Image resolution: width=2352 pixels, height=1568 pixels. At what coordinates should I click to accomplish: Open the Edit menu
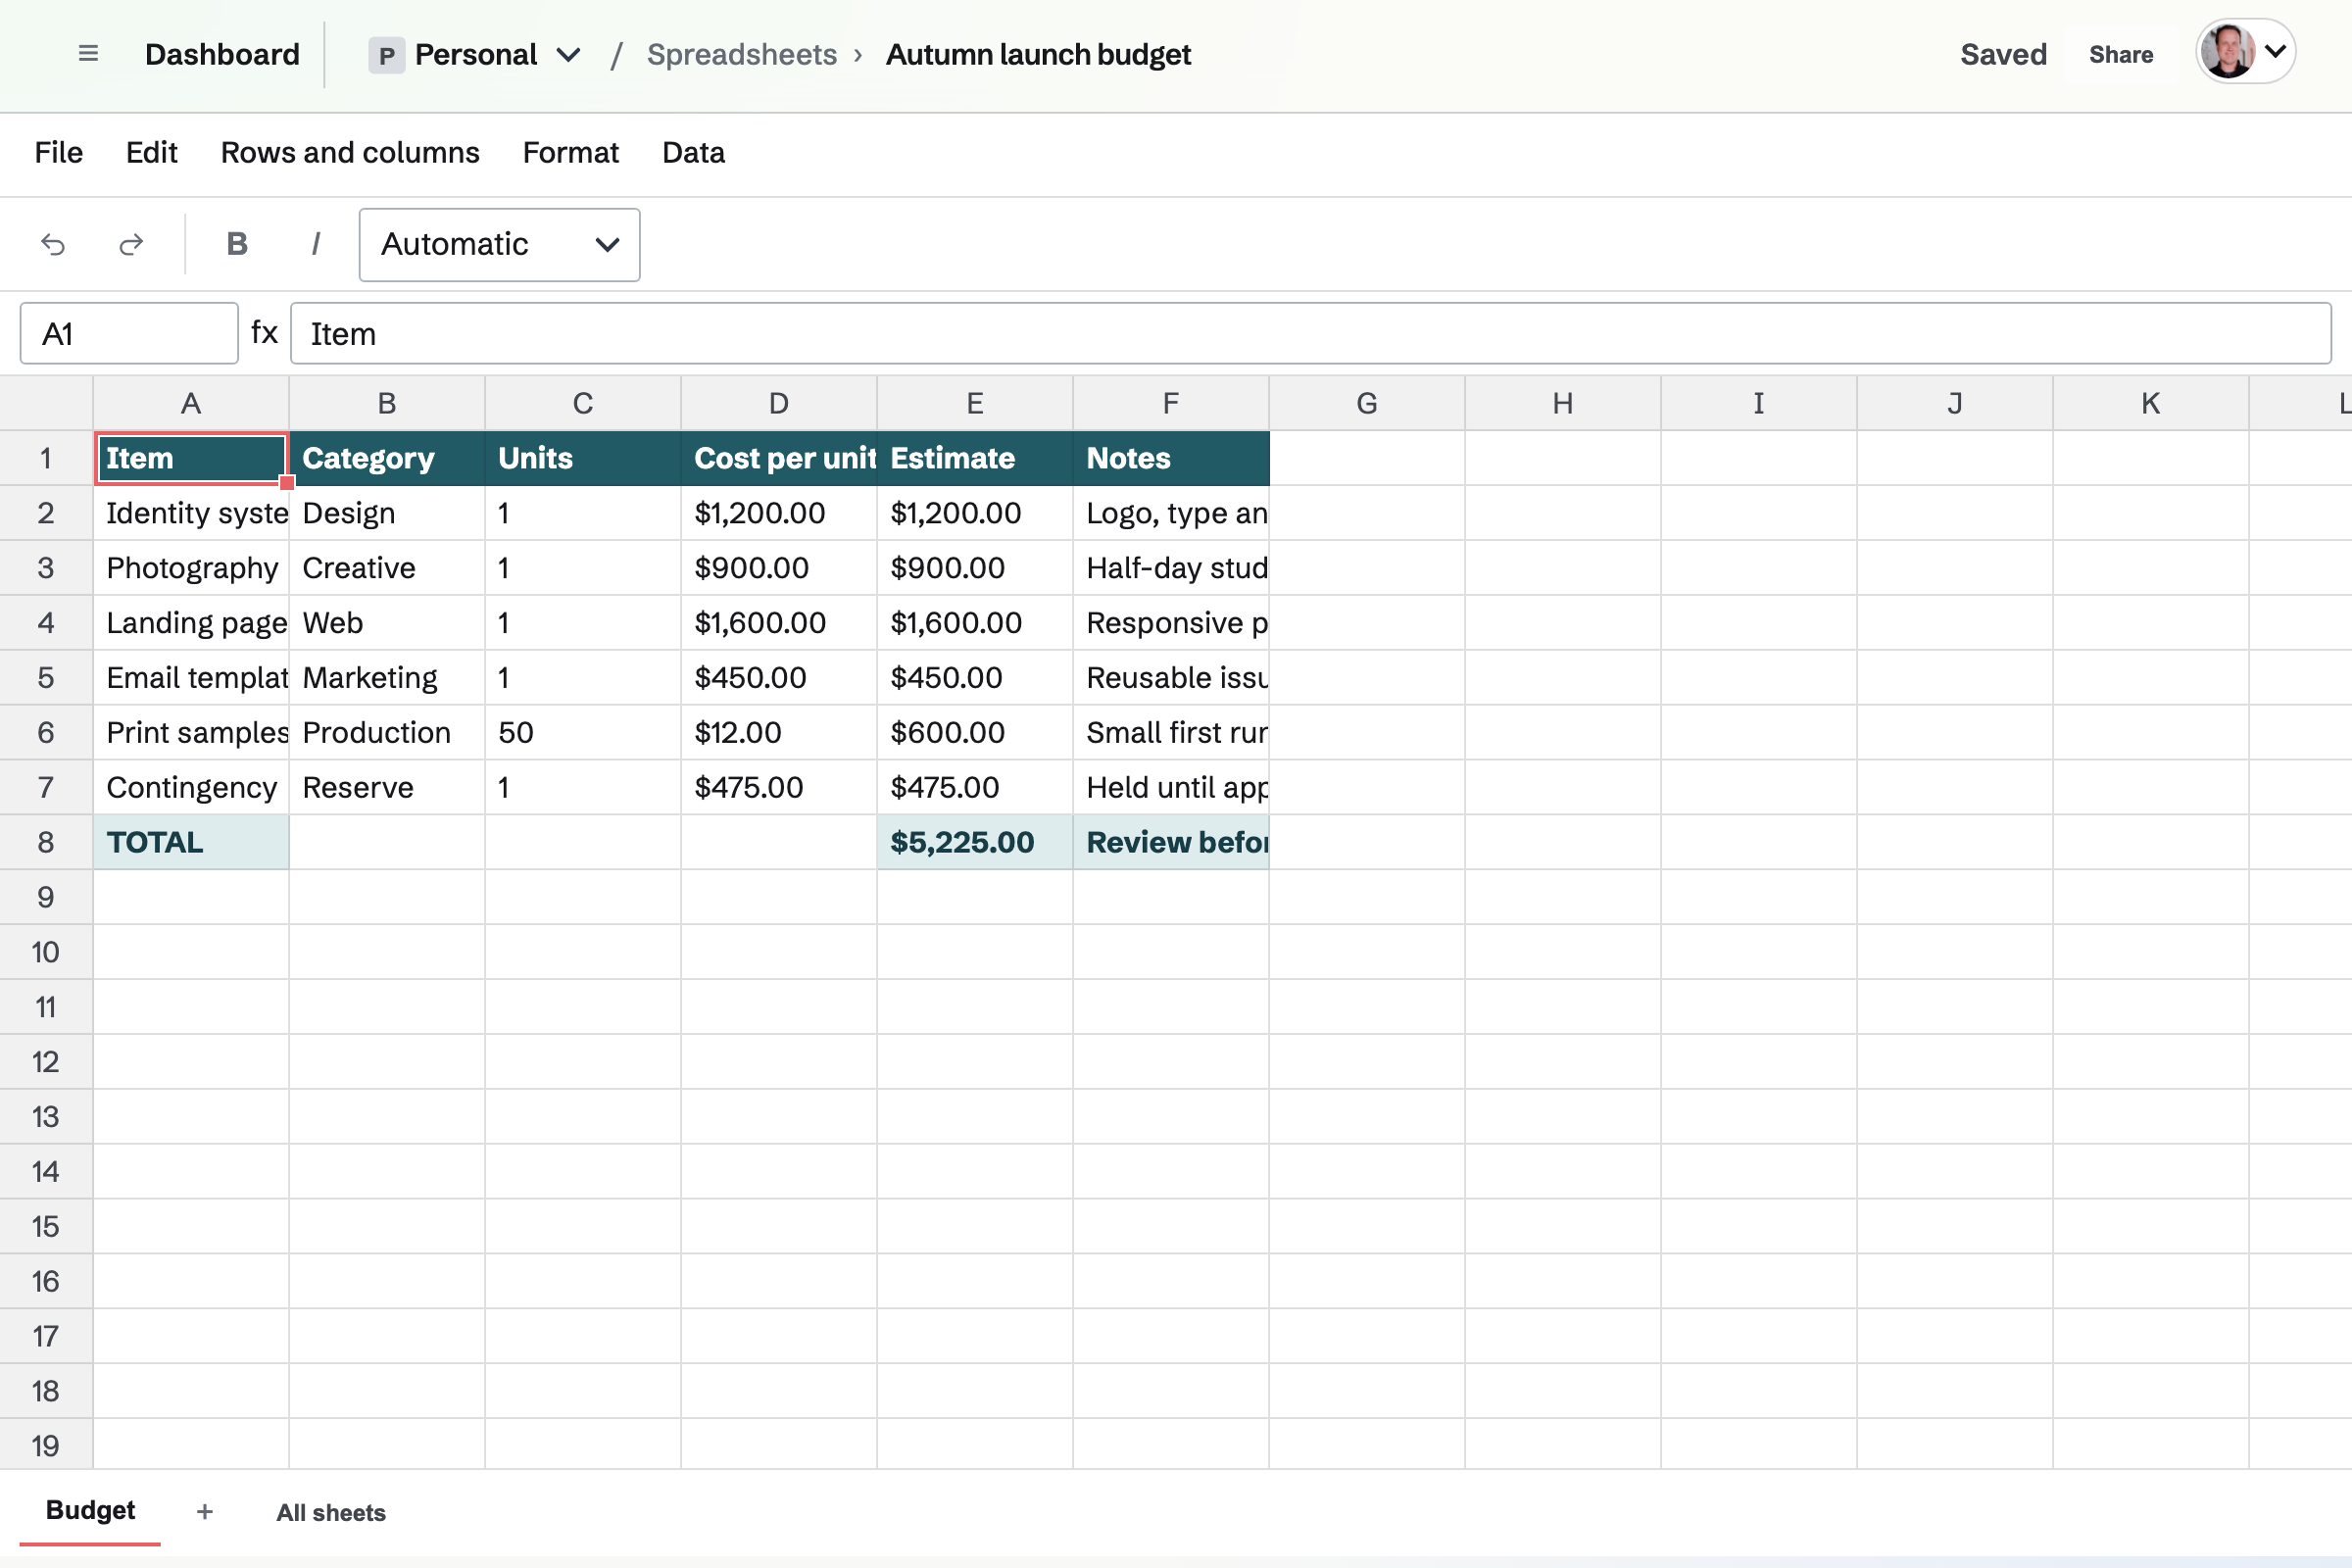point(151,153)
